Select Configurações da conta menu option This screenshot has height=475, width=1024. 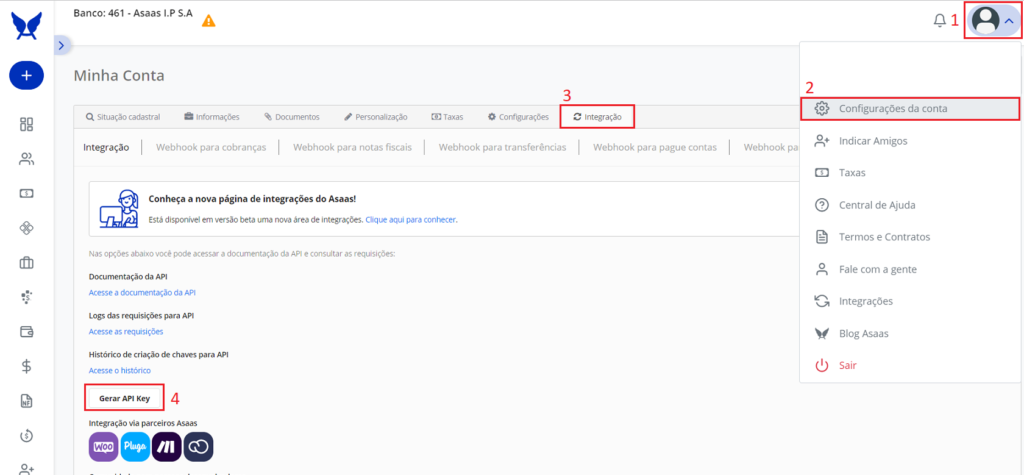(x=893, y=108)
